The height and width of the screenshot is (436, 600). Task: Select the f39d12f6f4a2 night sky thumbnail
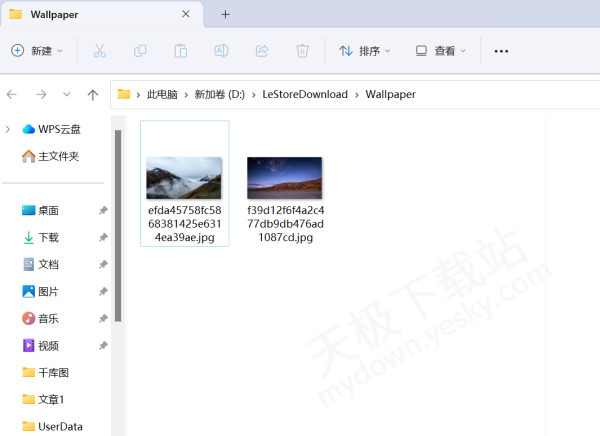[284, 178]
